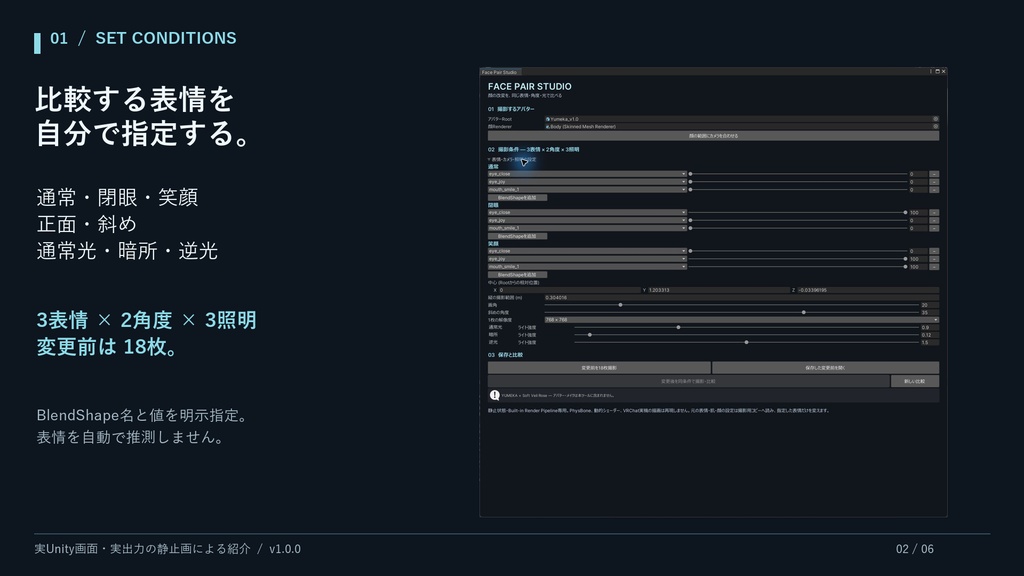Open eye_joy dropdown in 通常 section
Image resolution: width=1024 pixels, height=576 pixels.
[x=586, y=182]
